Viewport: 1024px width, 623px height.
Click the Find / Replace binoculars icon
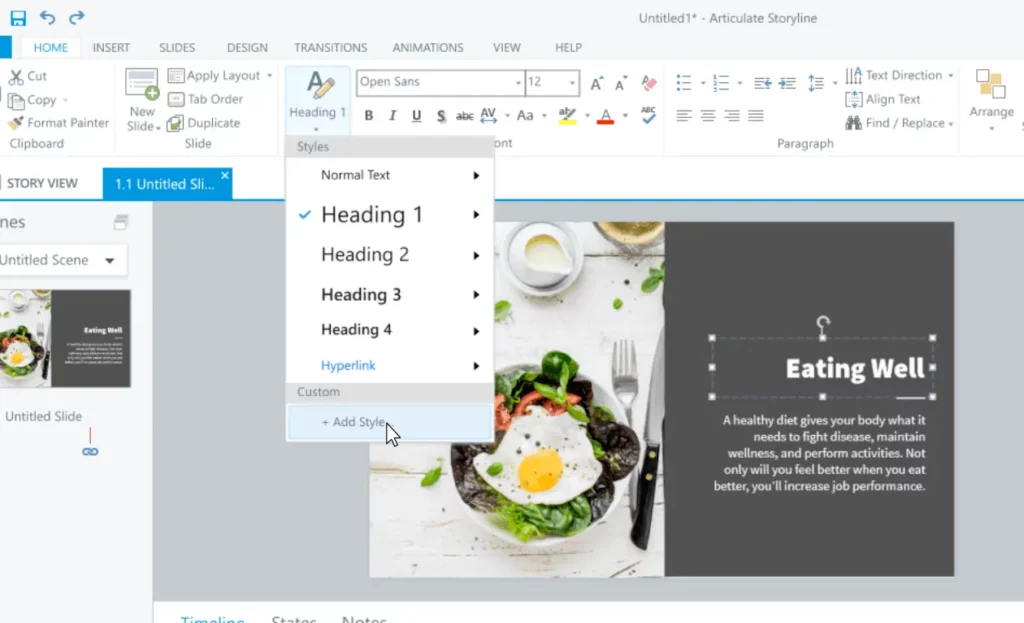pos(854,123)
